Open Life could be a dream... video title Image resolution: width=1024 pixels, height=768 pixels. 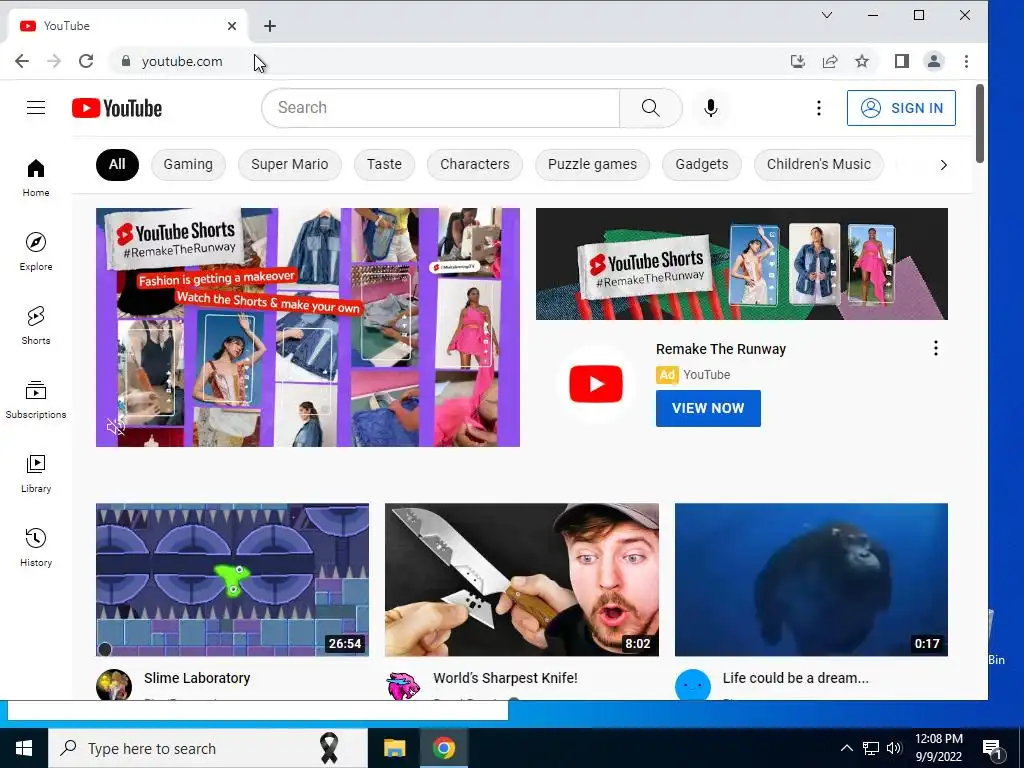click(795, 678)
